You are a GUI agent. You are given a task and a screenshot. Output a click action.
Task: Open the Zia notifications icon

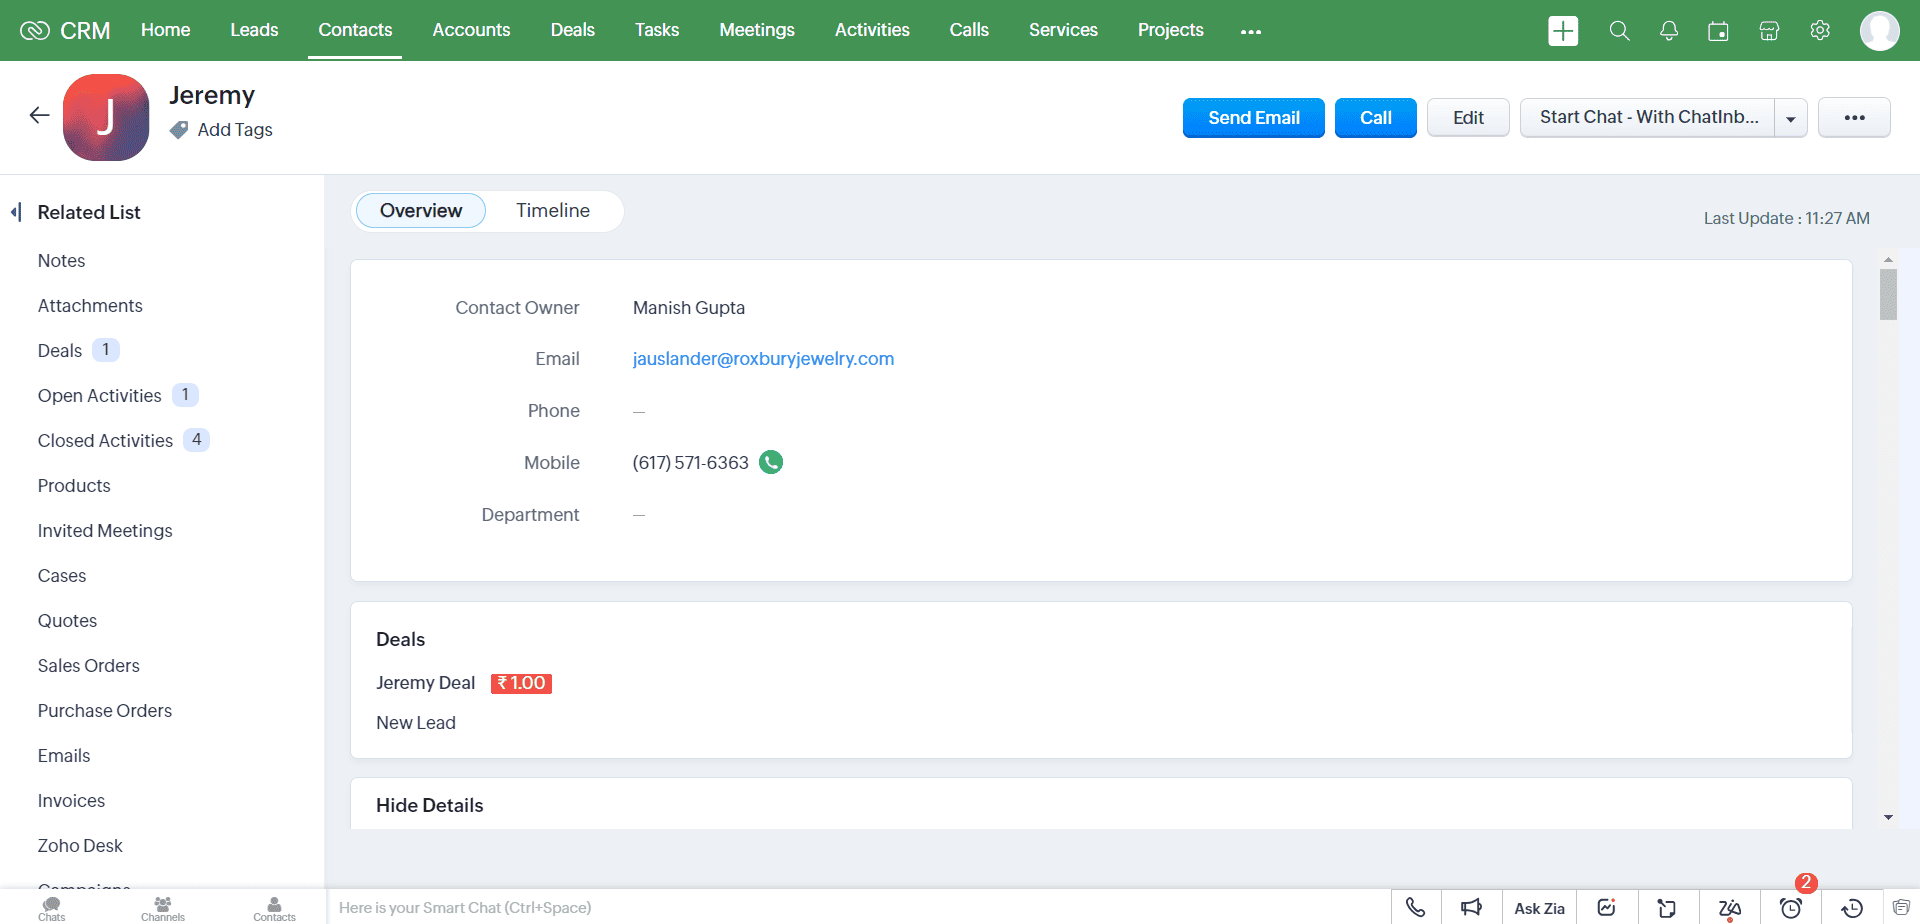(1729, 908)
